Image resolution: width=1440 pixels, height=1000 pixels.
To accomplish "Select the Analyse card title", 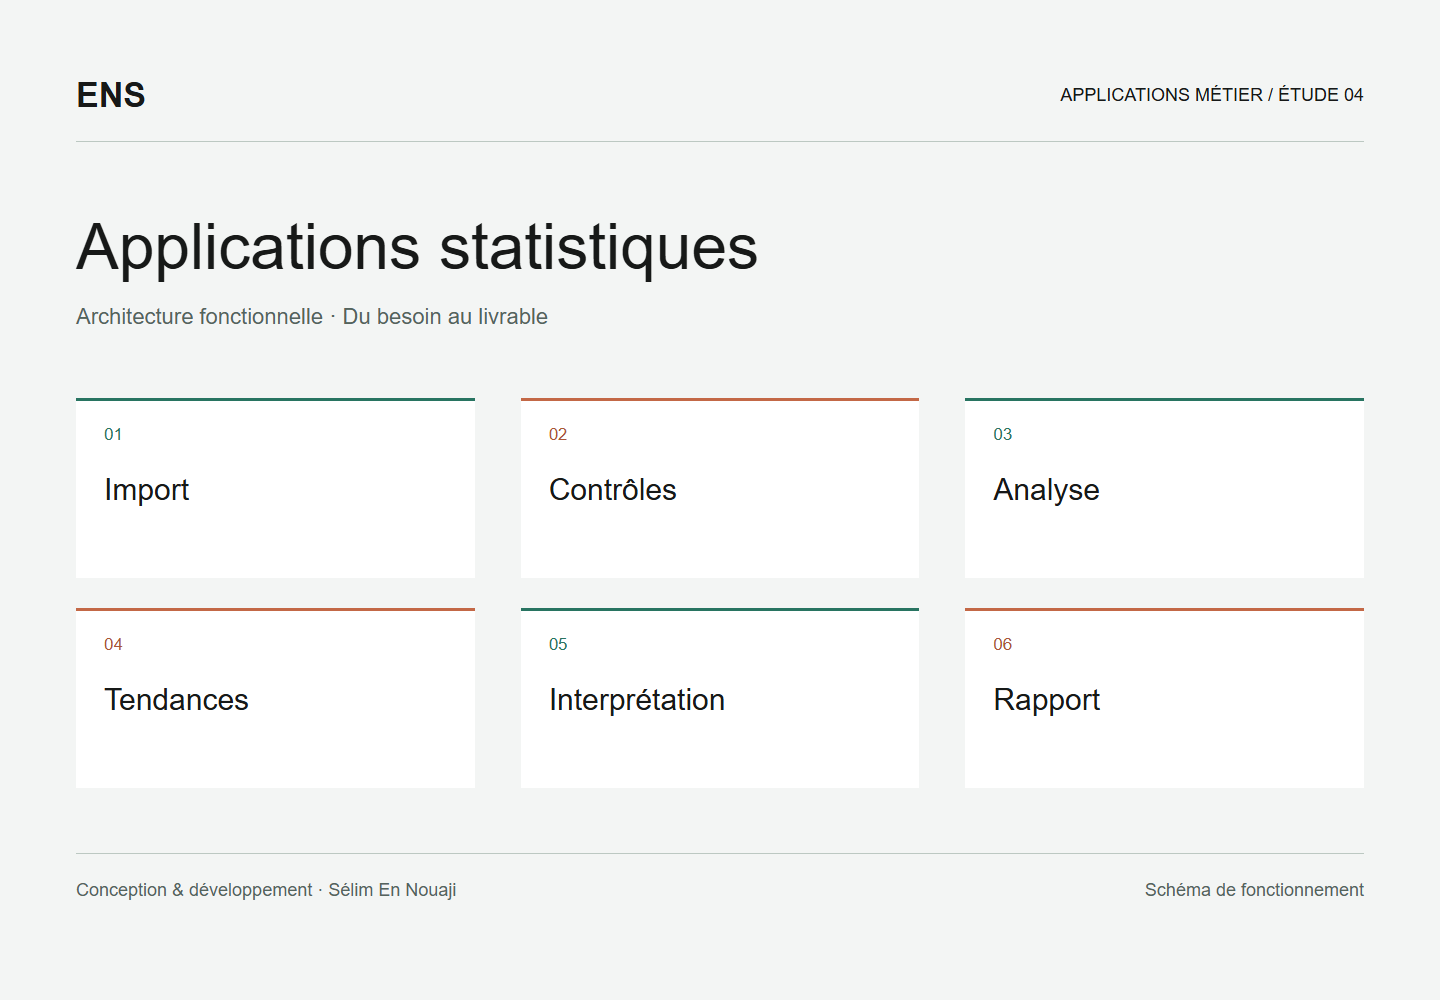I will pyautogui.click(x=1046, y=490).
